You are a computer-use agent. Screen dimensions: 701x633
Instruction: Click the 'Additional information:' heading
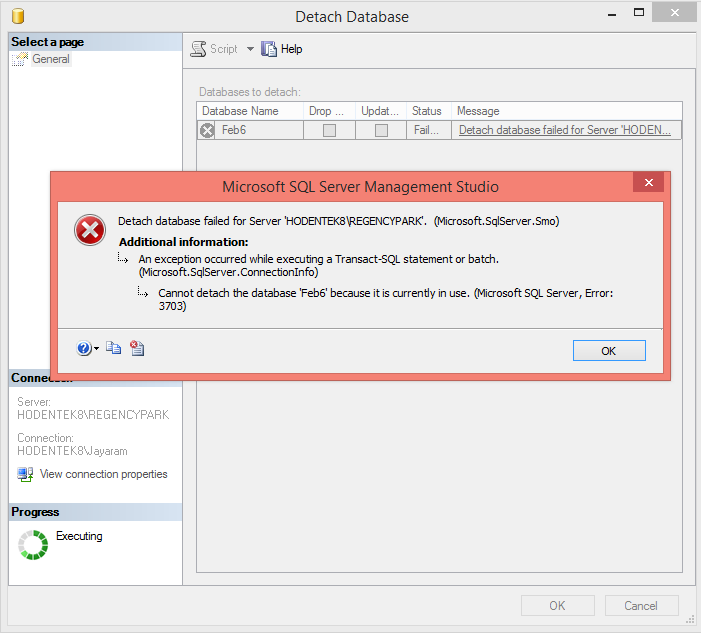183,242
